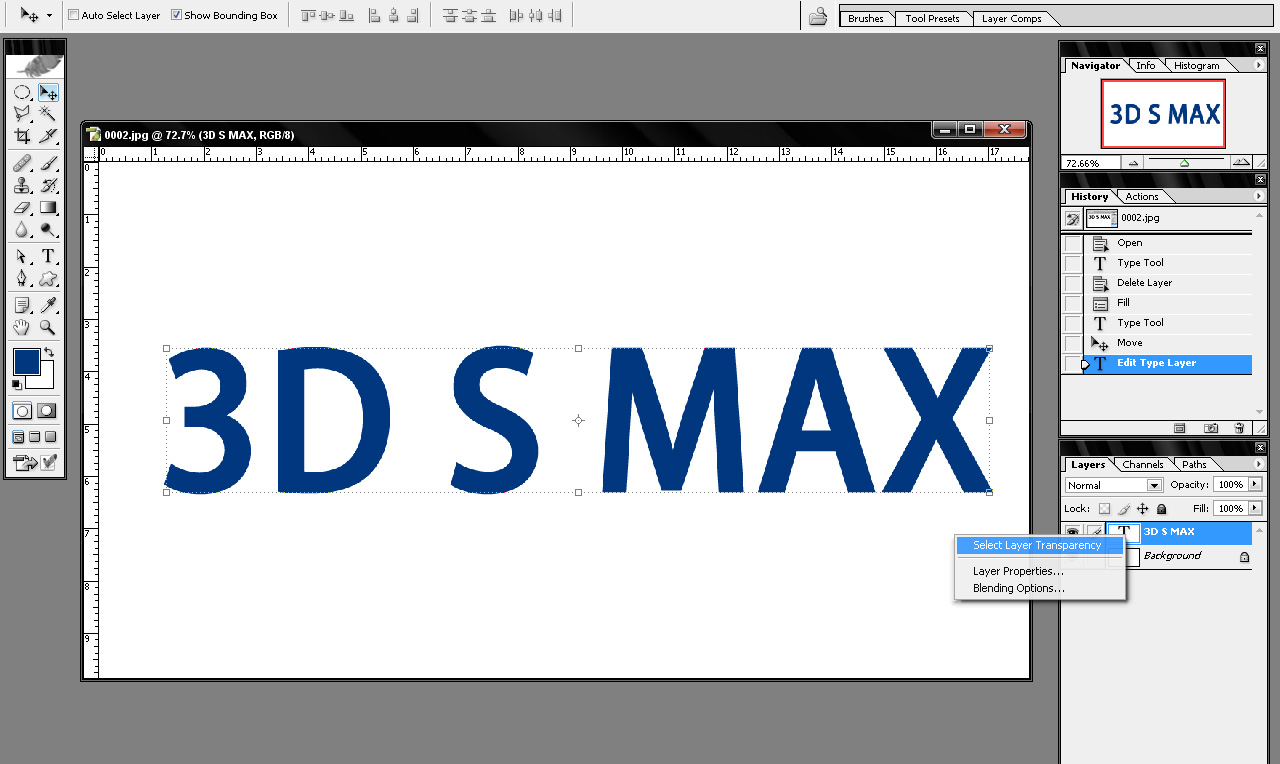Select the Clone Stamp tool
The height and width of the screenshot is (764, 1280).
click(x=22, y=185)
